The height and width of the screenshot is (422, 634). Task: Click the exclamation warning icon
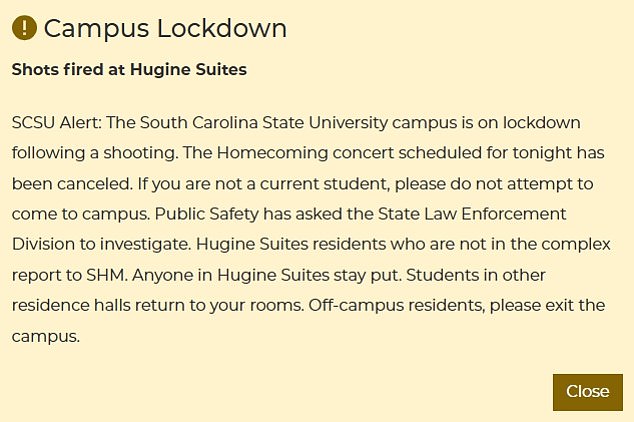pyautogui.click(x=25, y=28)
